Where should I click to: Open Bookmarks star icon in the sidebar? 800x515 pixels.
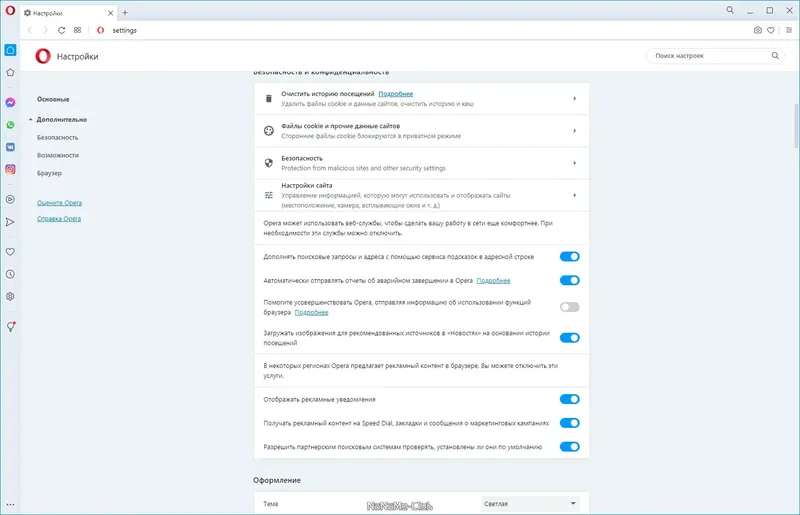pyautogui.click(x=10, y=72)
